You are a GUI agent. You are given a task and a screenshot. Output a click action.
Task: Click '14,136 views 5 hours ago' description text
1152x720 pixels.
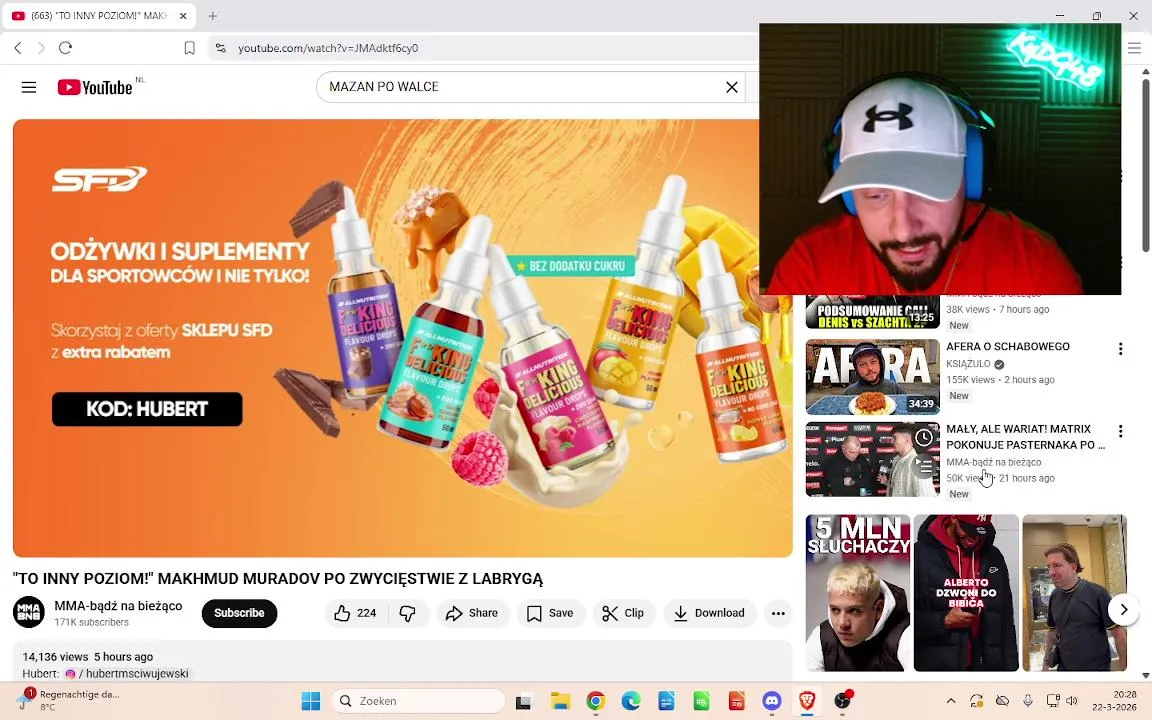pos(87,658)
